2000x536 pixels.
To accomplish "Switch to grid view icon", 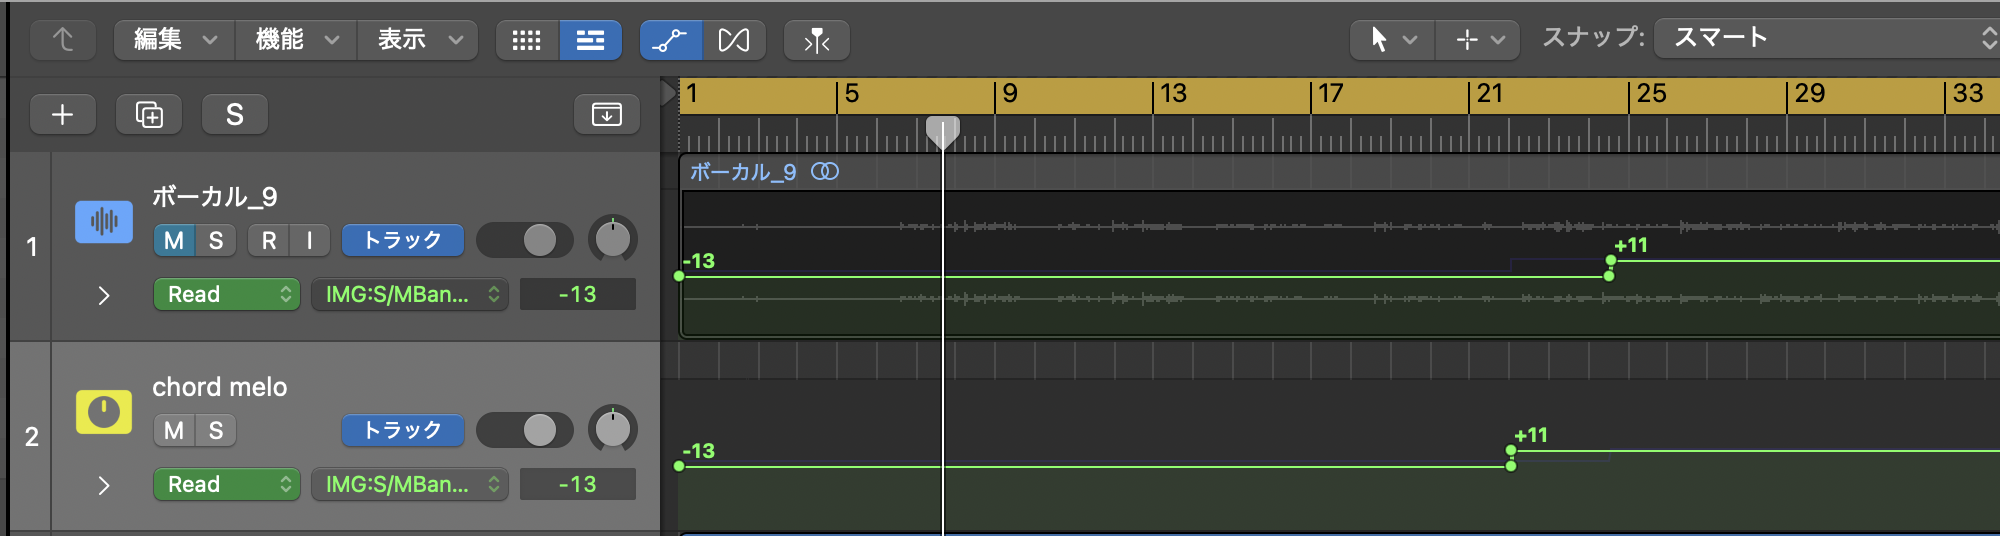I will coord(527,40).
